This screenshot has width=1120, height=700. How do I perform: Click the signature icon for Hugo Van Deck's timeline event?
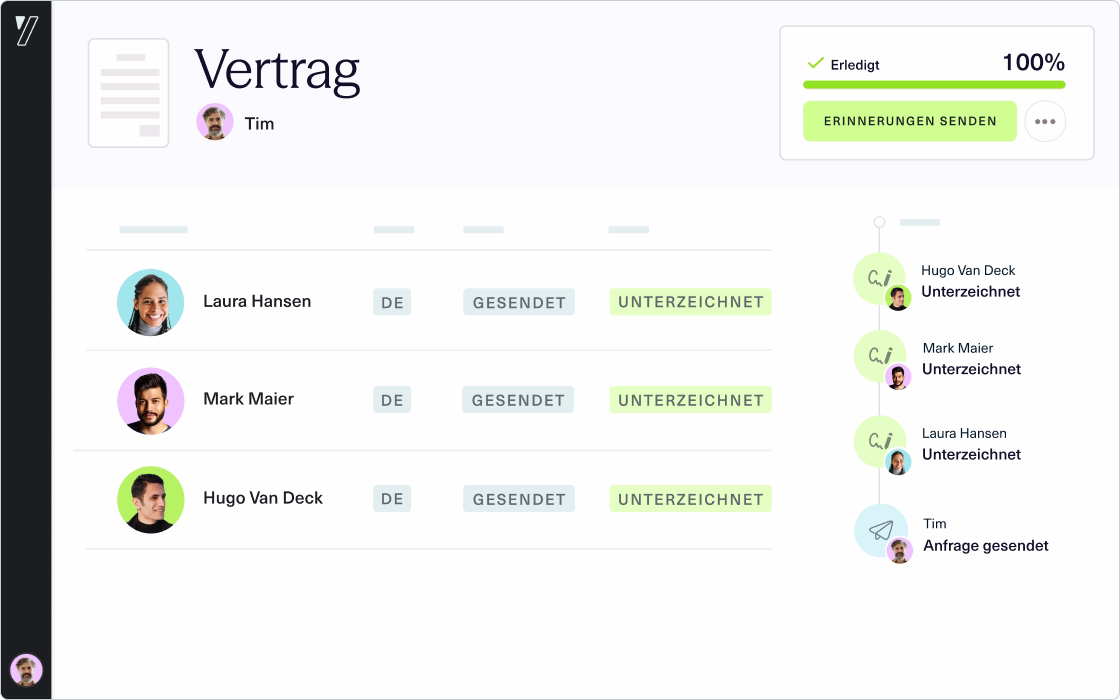point(879,278)
